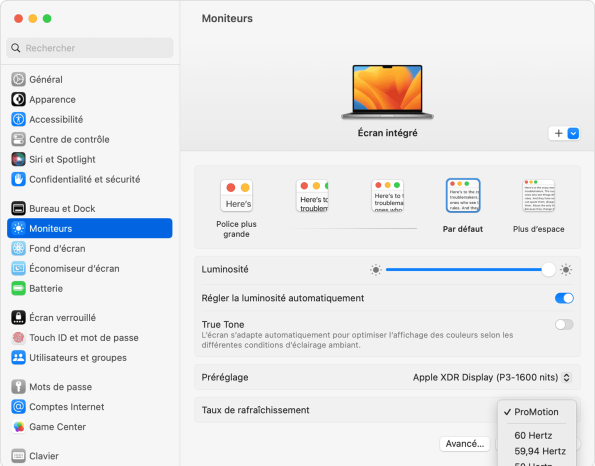Viewport: 595px width, 466px height.
Task: Click Comptes Internet at-sign icon
Action: point(18,407)
